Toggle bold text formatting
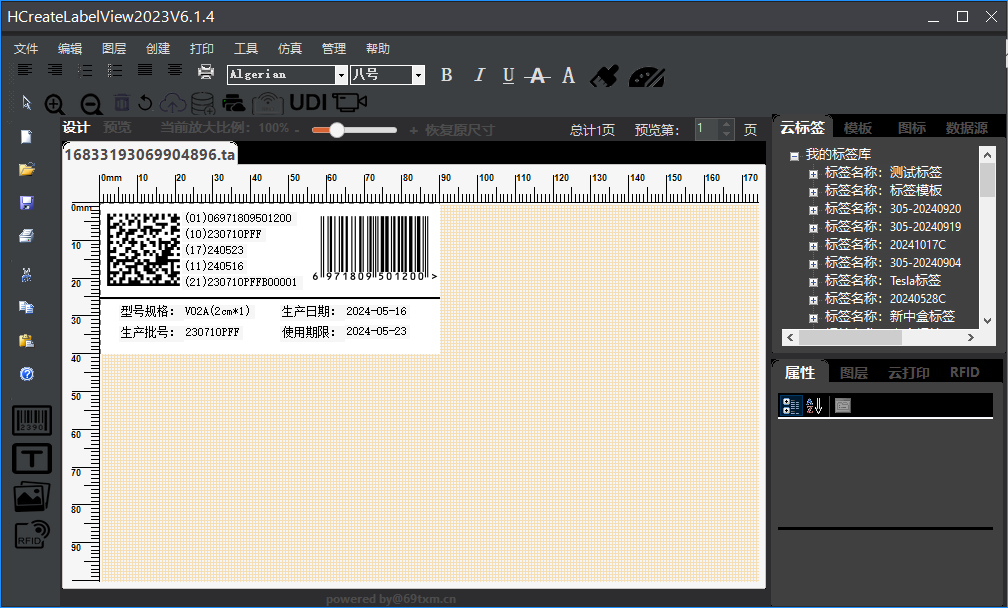Image resolution: width=1008 pixels, height=608 pixels. tap(447, 75)
